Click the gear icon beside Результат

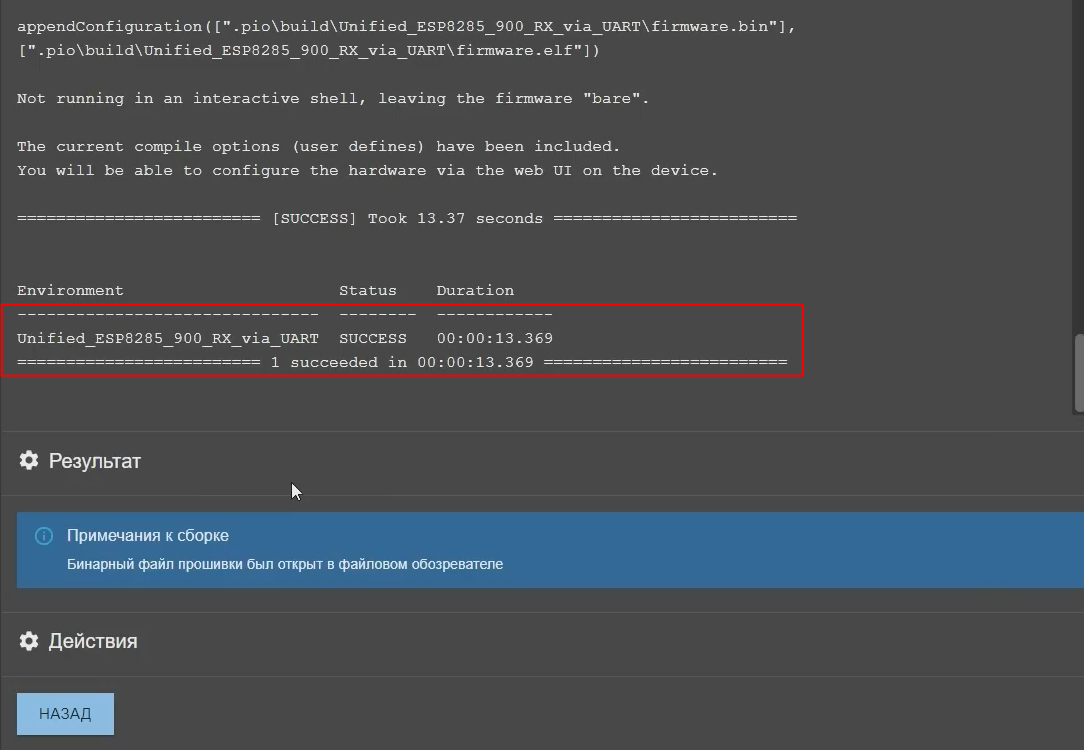(29, 460)
